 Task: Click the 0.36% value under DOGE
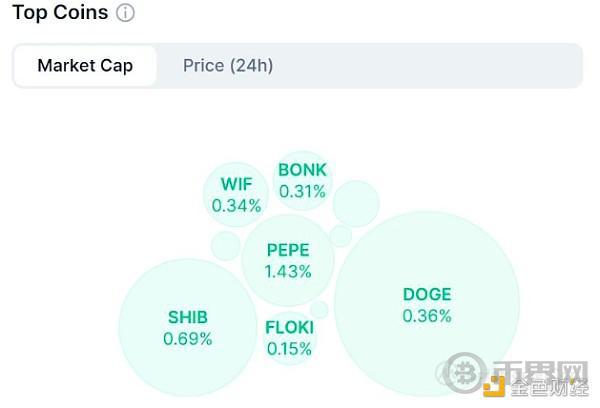pyautogui.click(x=427, y=316)
